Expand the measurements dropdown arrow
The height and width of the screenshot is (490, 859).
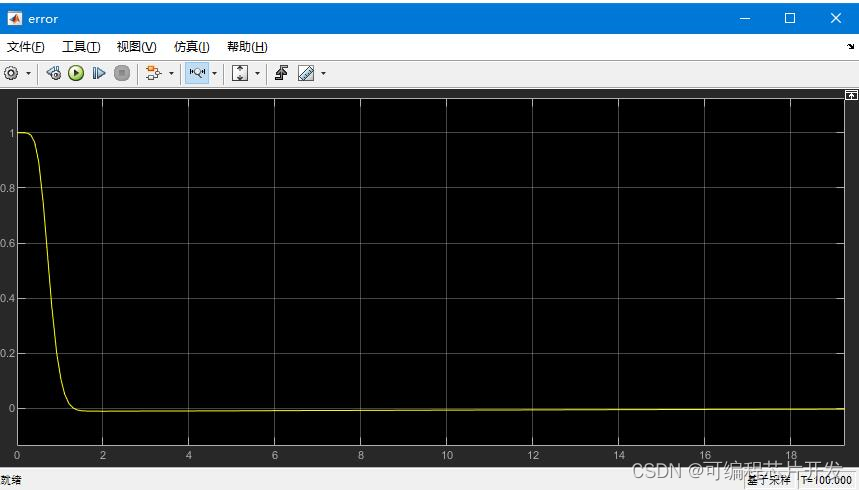(323, 73)
